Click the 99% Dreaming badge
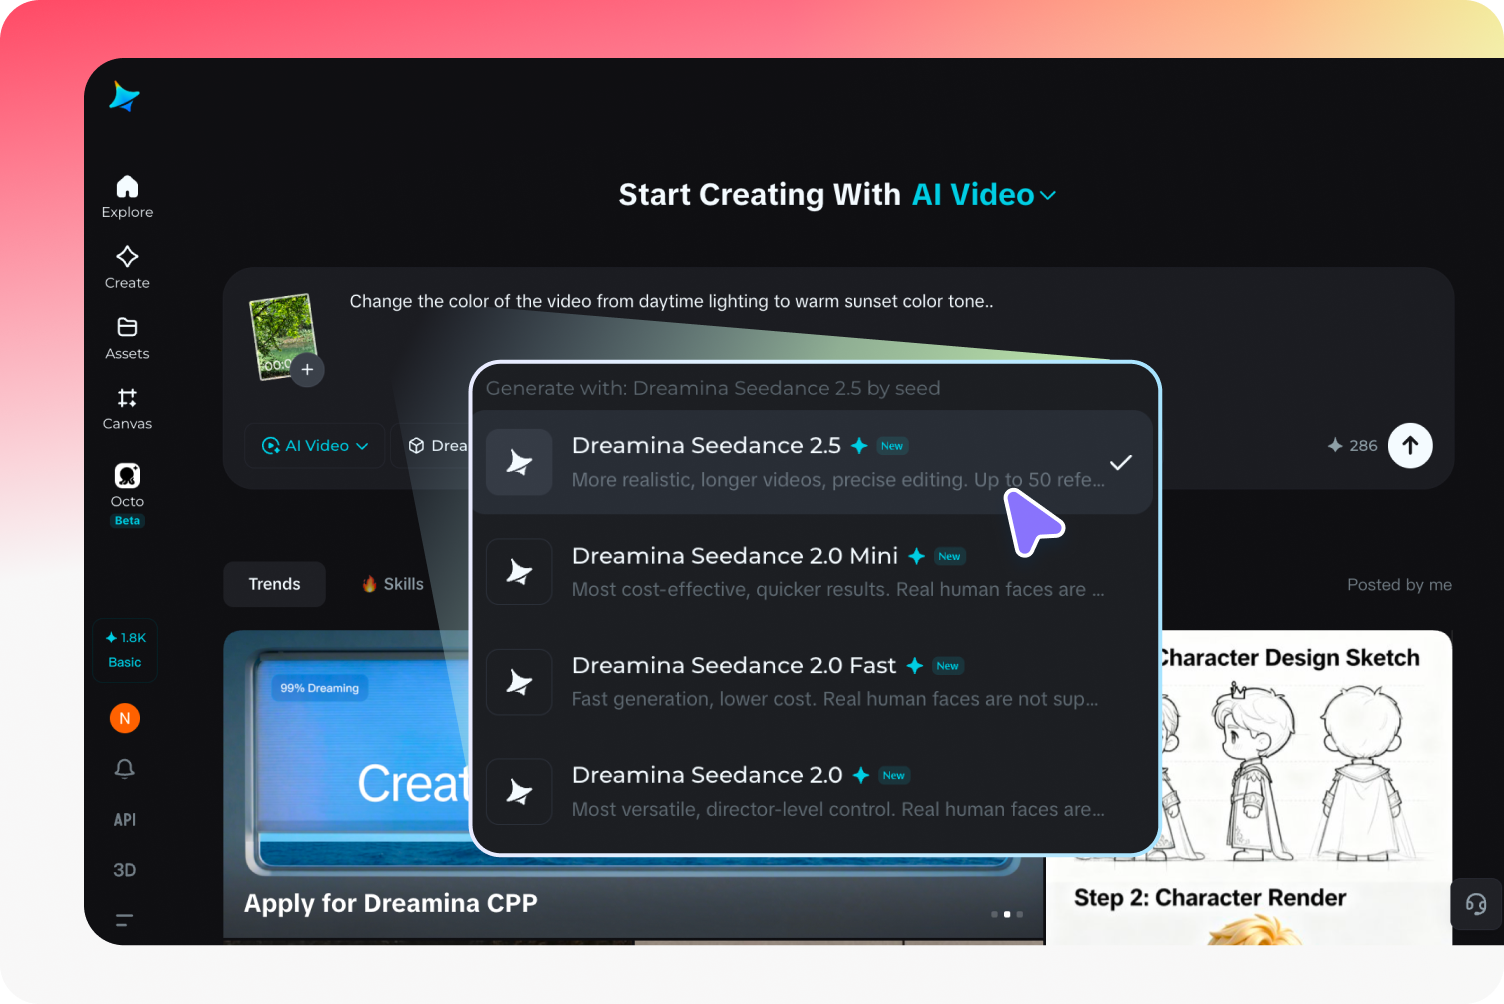The image size is (1504, 1004). (x=319, y=688)
